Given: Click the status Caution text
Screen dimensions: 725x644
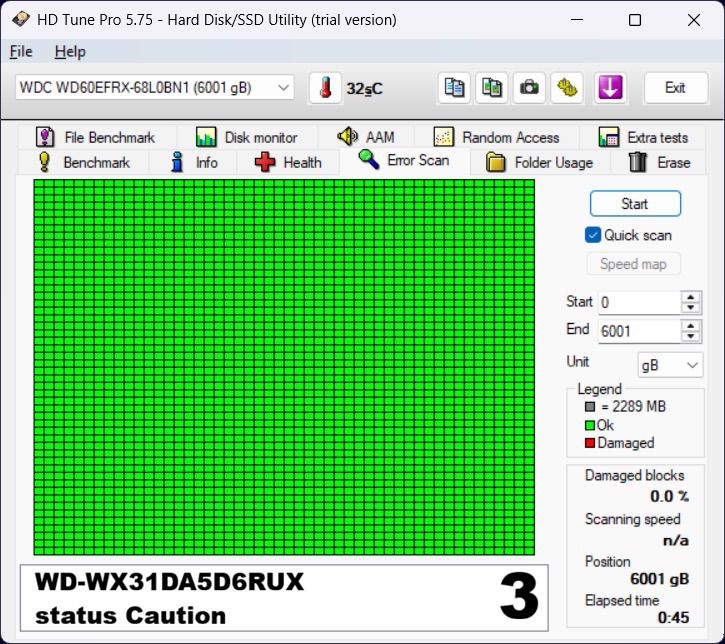Looking at the screenshot, I should 130,616.
